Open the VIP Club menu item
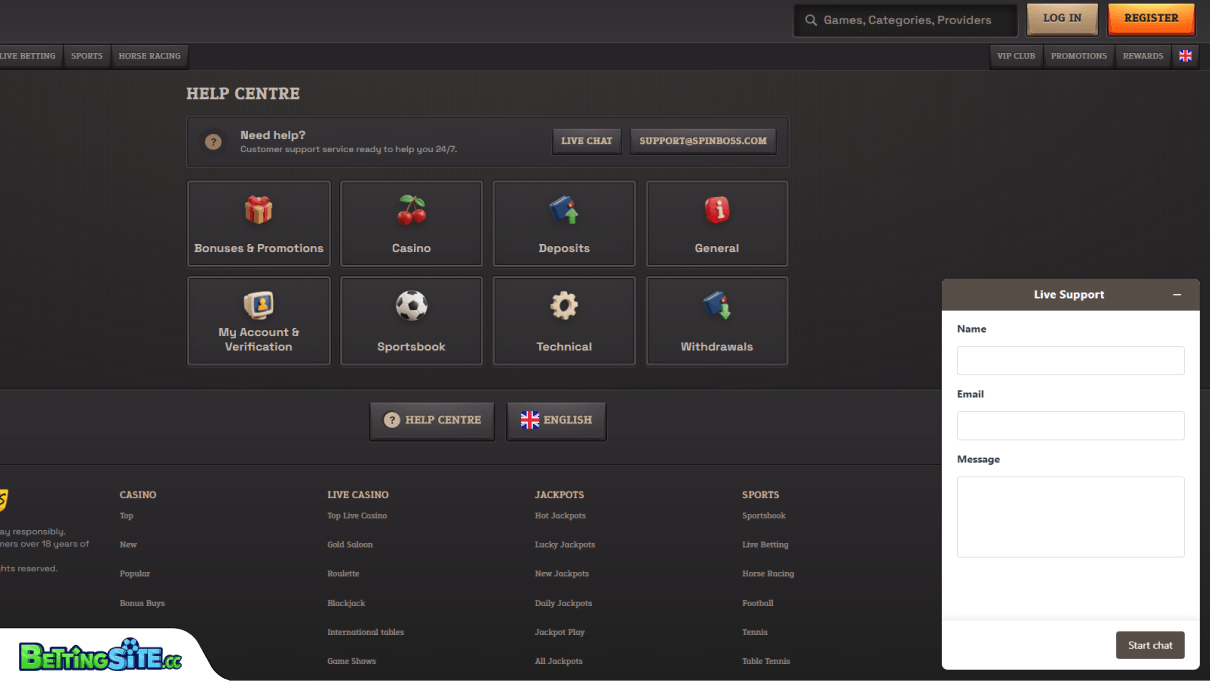1210x681 pixels. click(1016, 56)
